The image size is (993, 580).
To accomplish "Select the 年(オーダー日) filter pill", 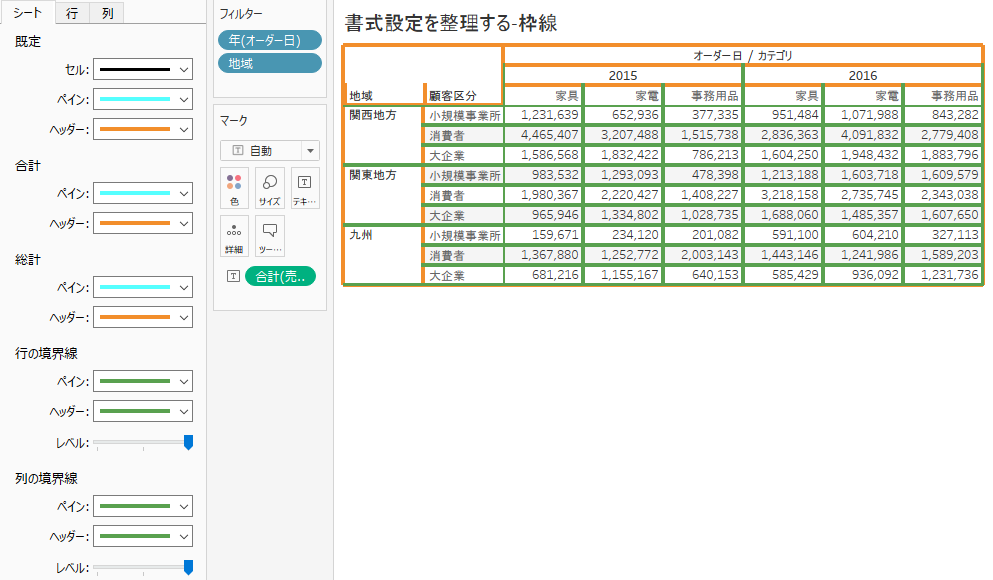I will pos(270,41).
